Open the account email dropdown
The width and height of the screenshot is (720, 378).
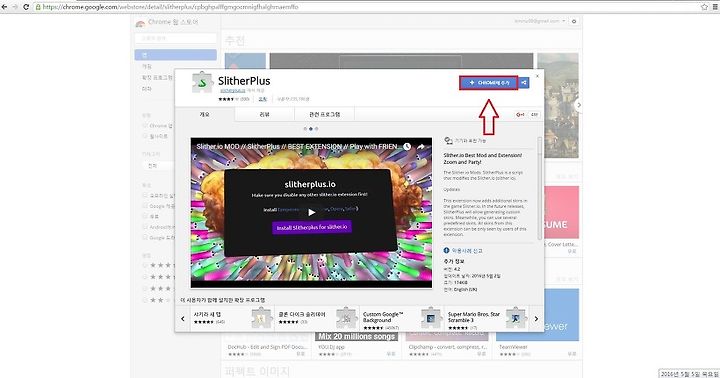tap(540, 21)
